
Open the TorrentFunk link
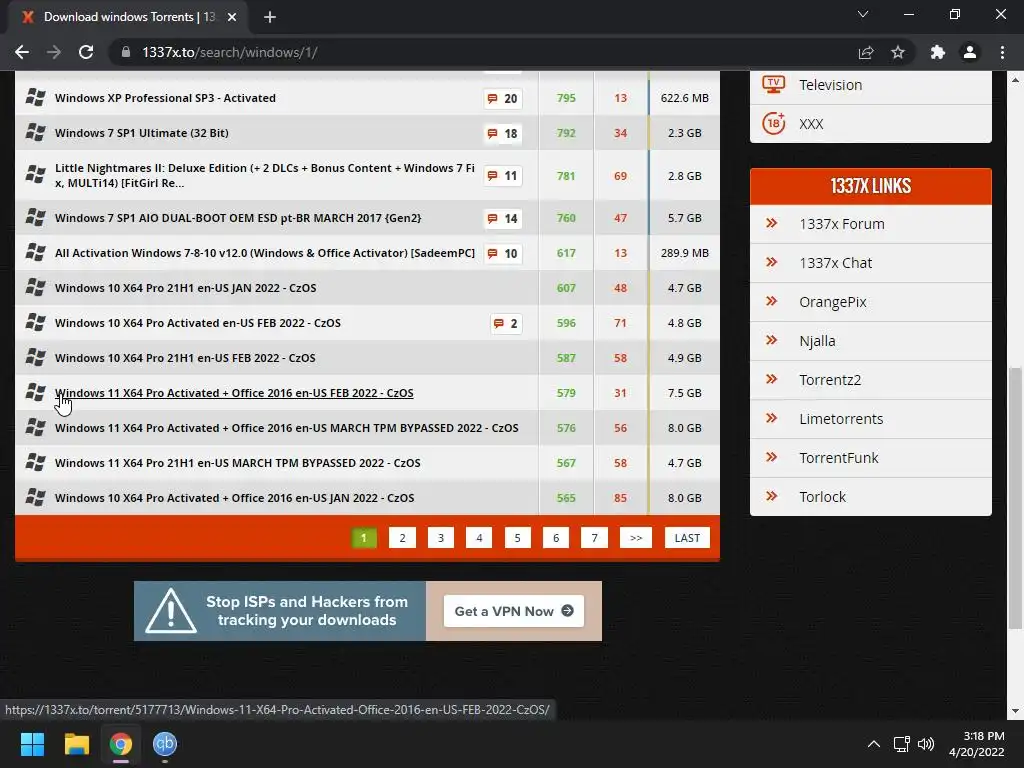(839, 458)
